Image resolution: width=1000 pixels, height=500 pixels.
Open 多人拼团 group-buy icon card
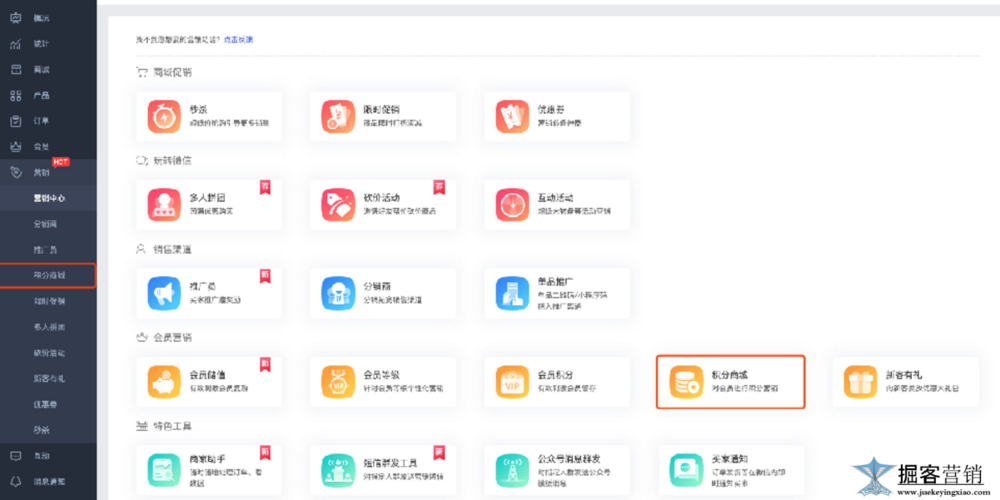163,205
